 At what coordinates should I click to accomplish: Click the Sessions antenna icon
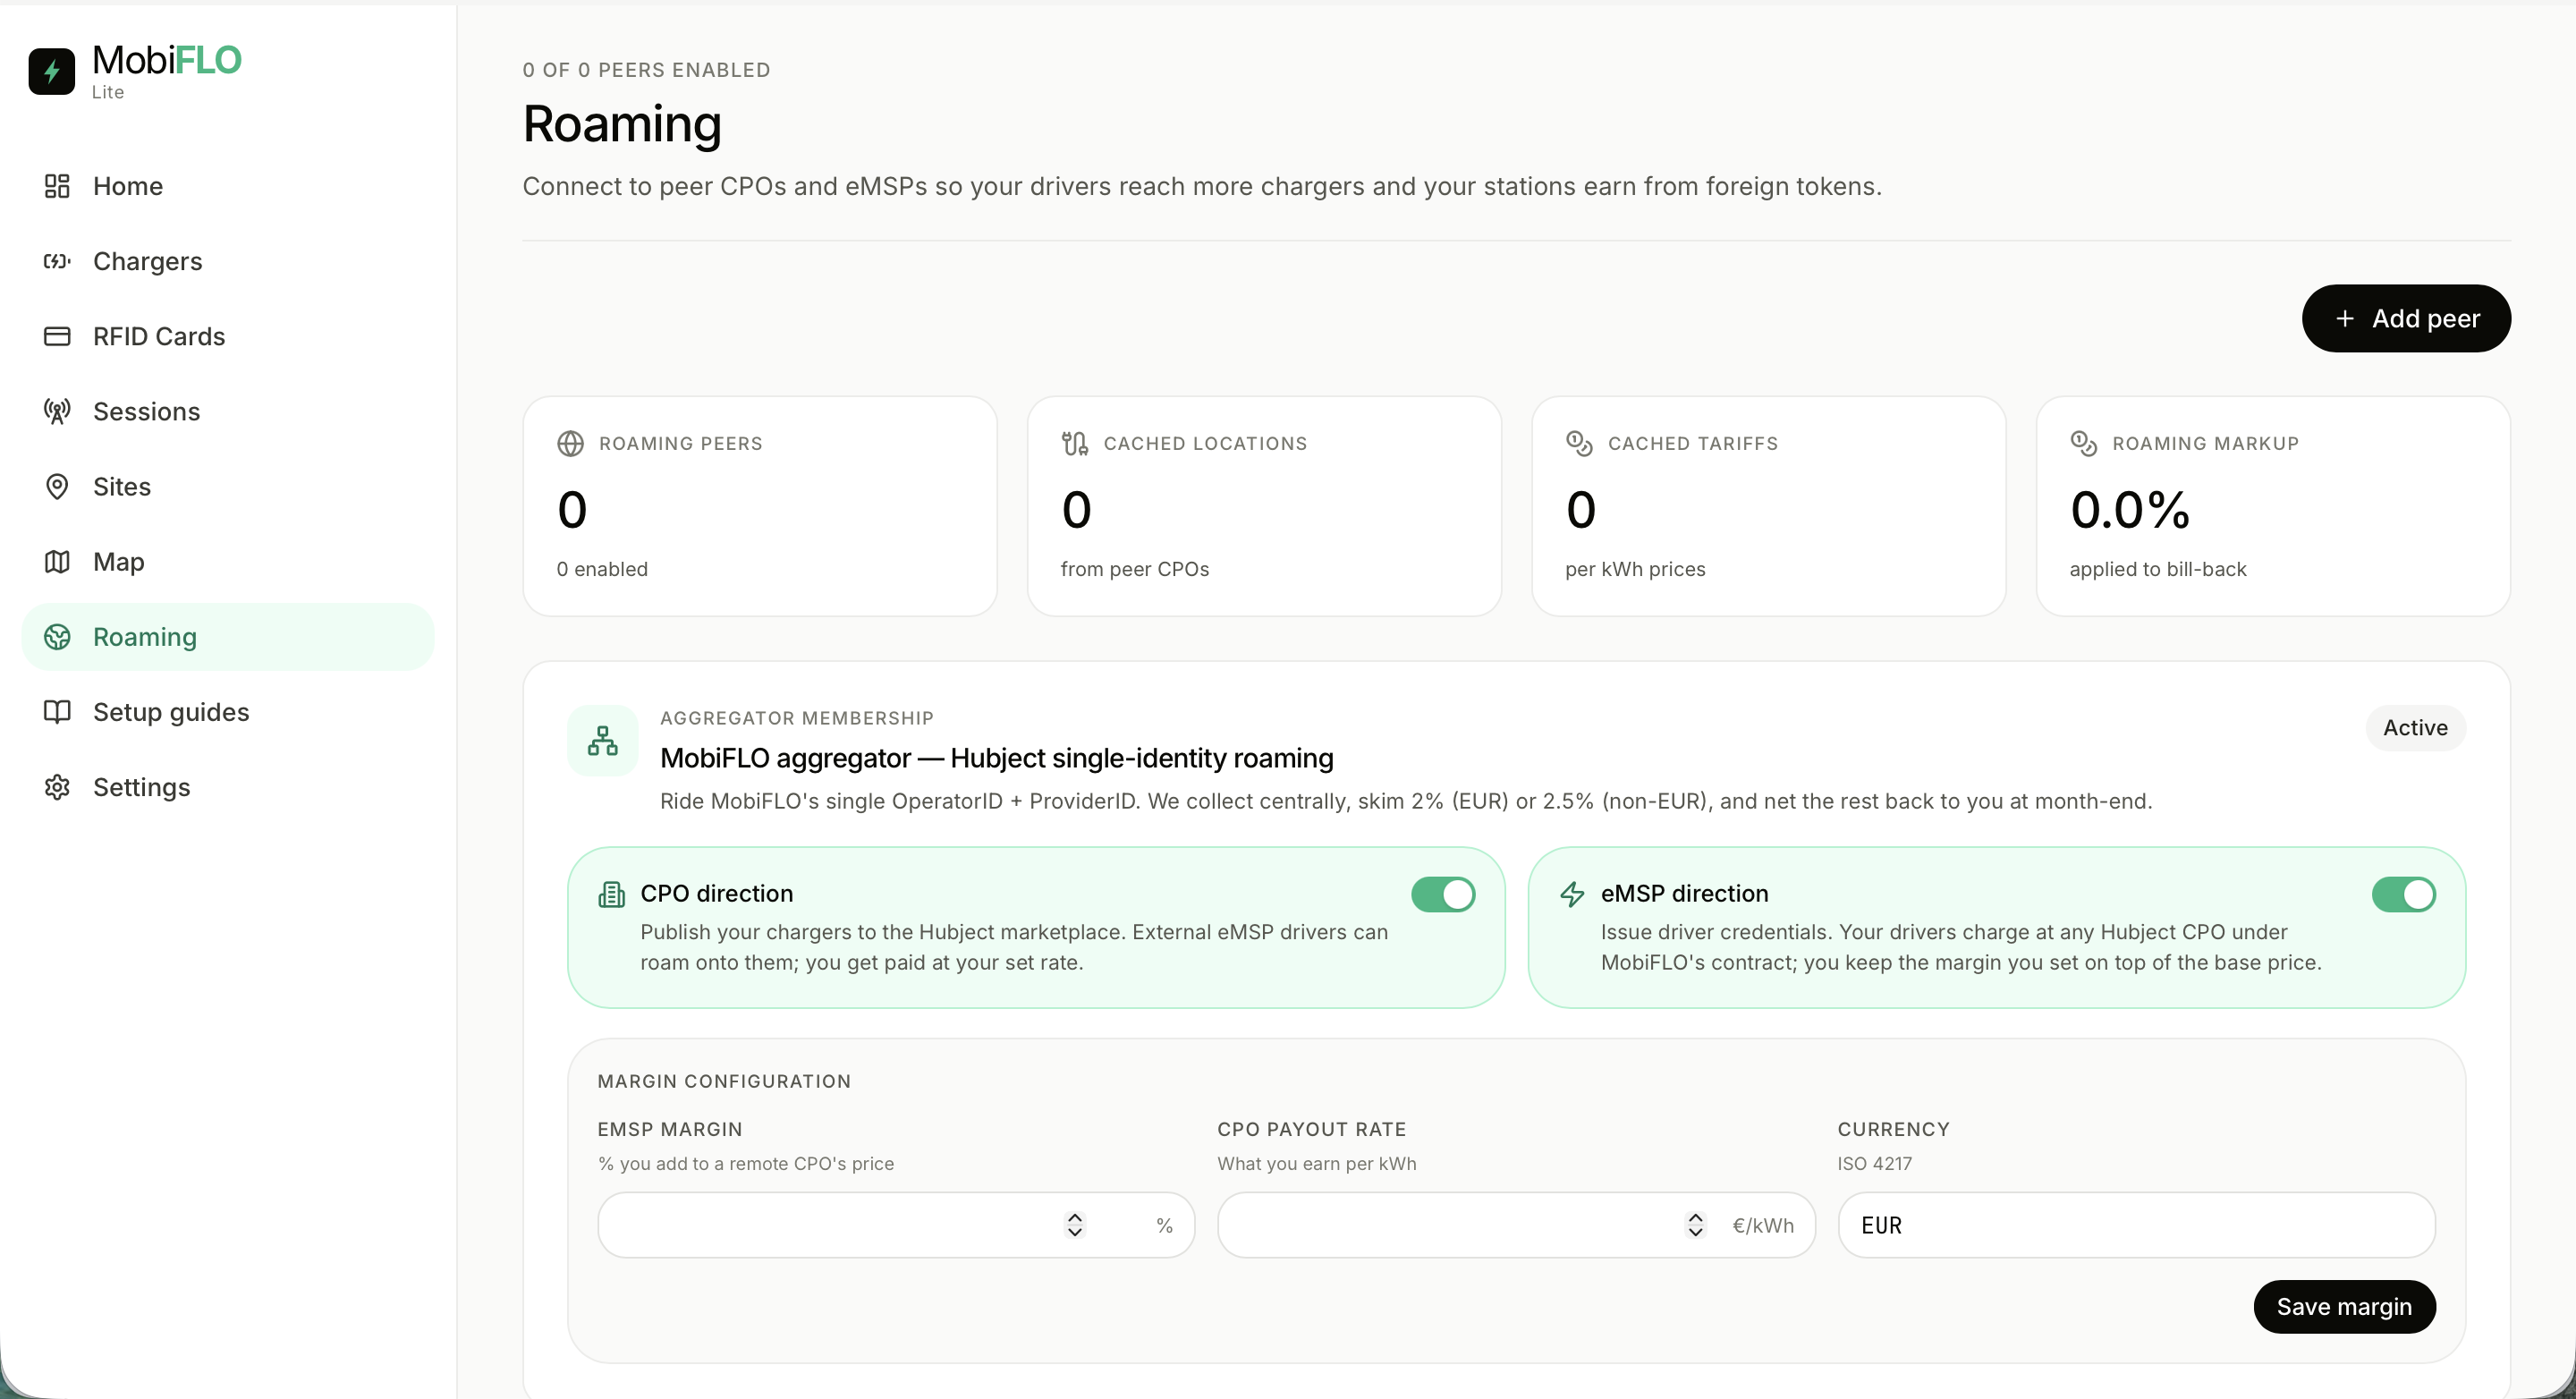tap(57, 411)
